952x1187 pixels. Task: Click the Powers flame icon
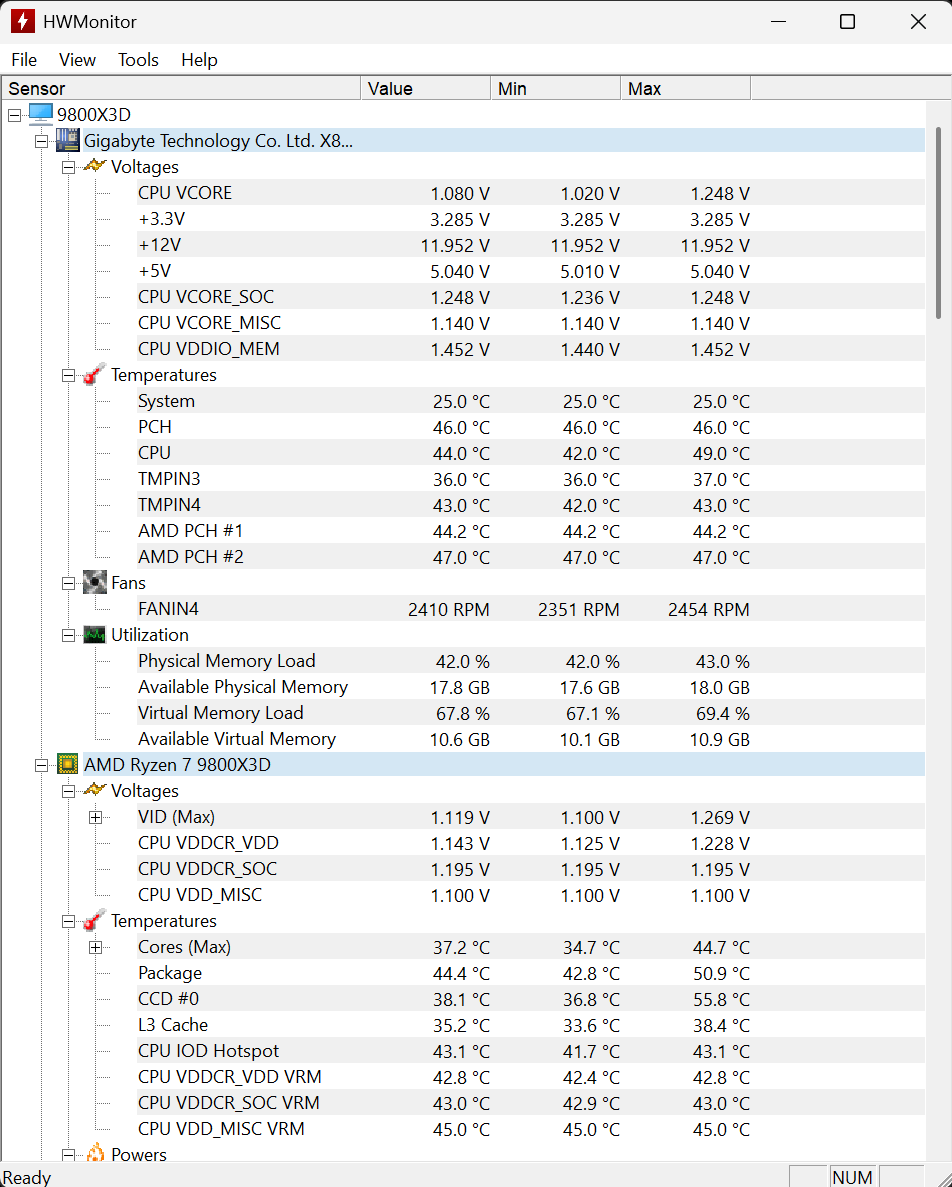tap(95, 1155)
